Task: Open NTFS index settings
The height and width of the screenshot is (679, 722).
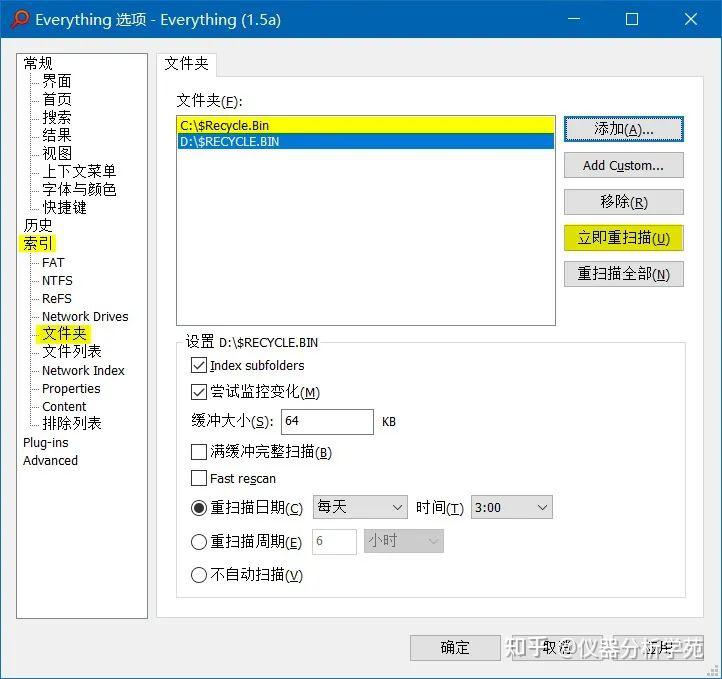Action: click(57, 280)
